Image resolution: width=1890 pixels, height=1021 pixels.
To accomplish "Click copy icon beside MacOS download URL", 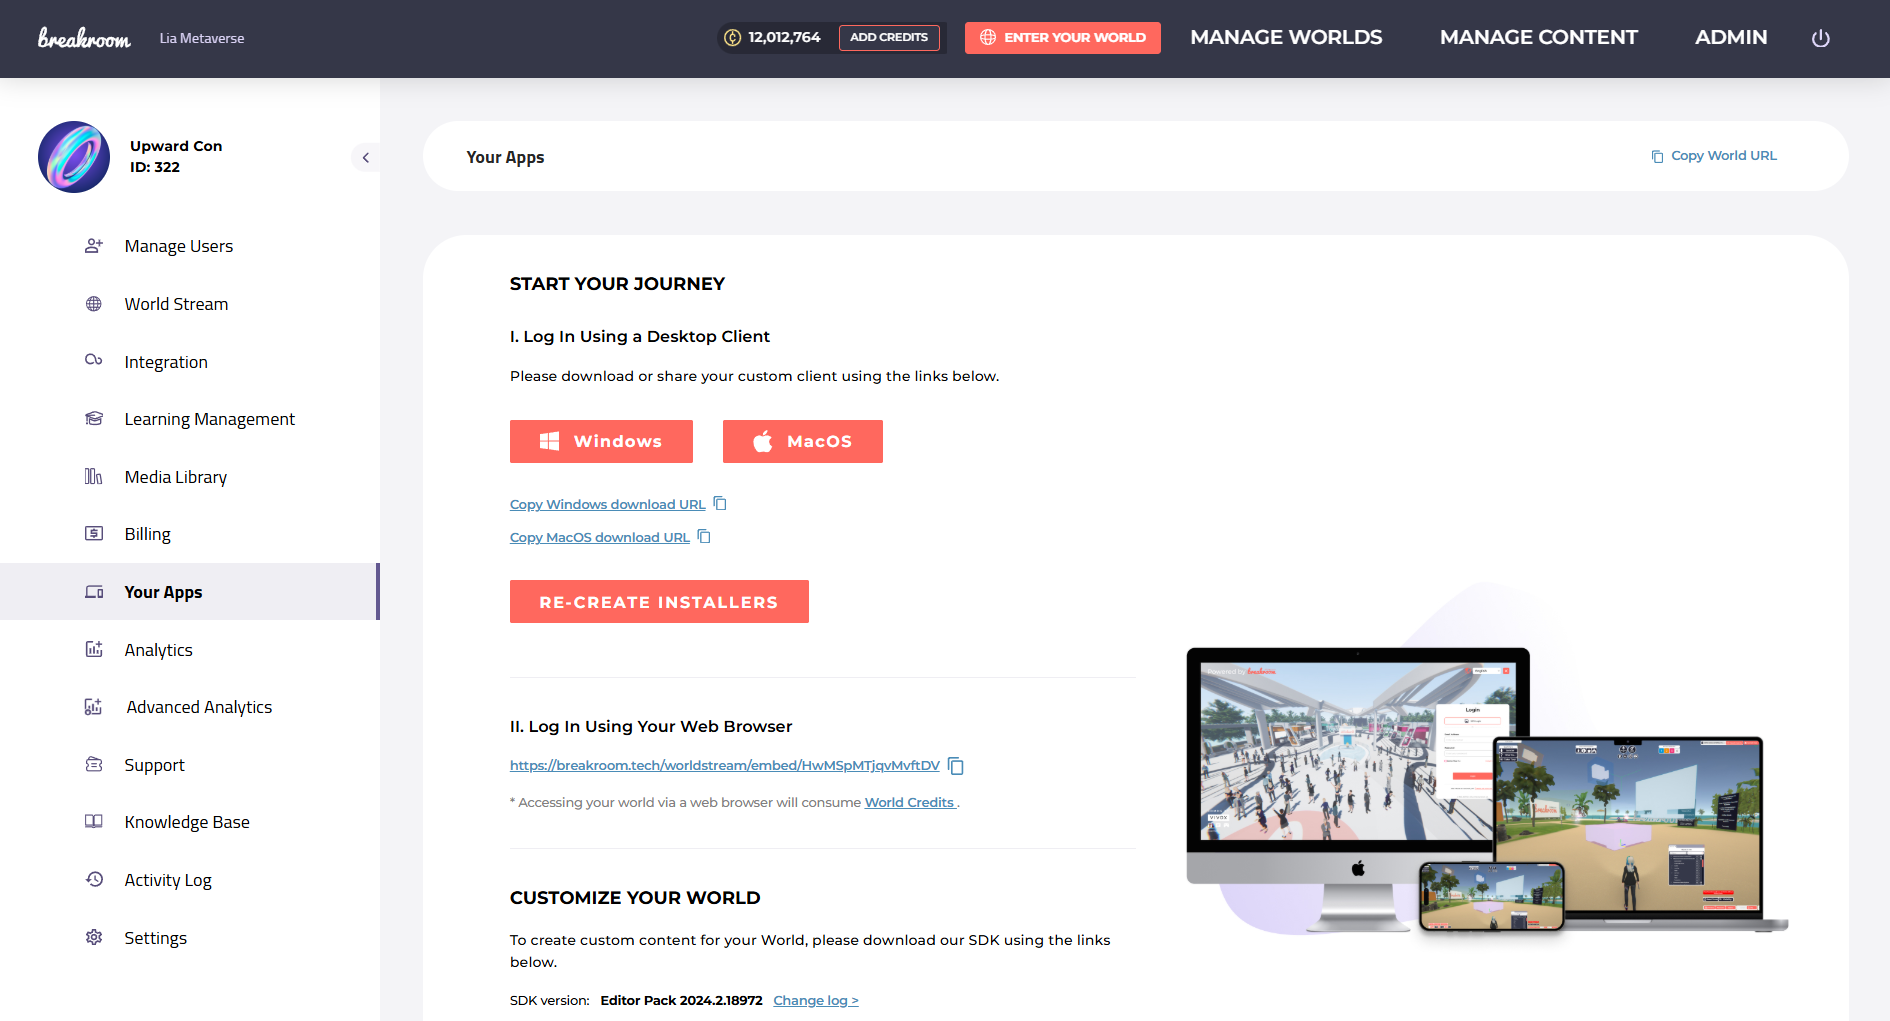I will [704, 536].
